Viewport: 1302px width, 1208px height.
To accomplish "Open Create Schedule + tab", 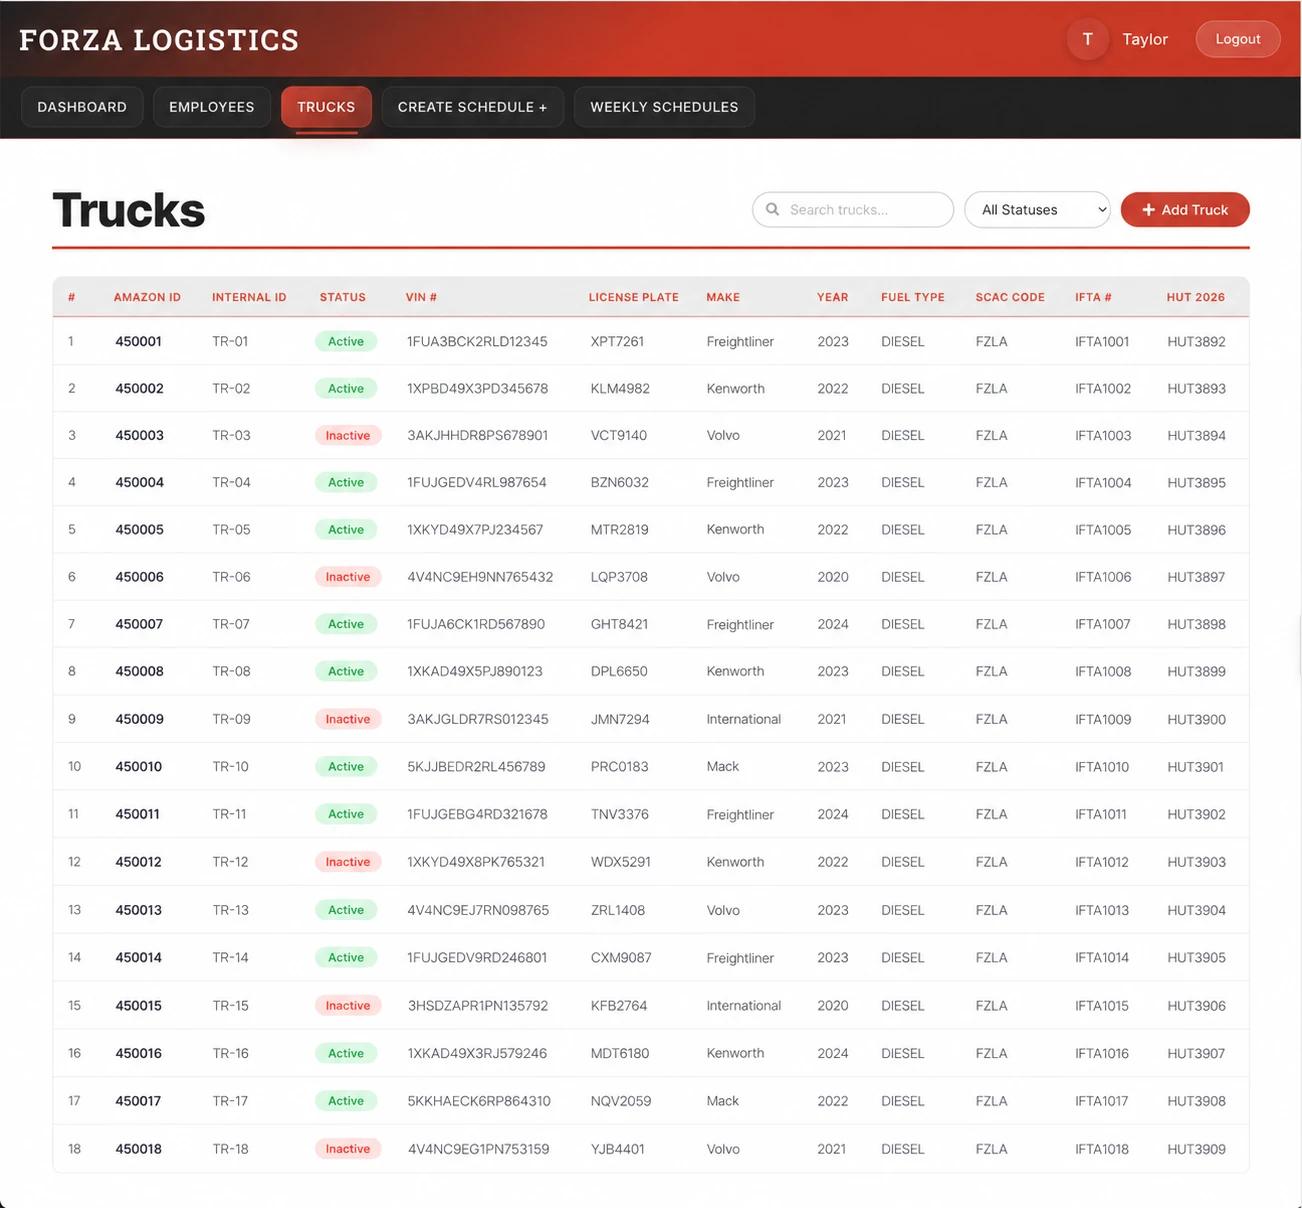I will point(472,107).
